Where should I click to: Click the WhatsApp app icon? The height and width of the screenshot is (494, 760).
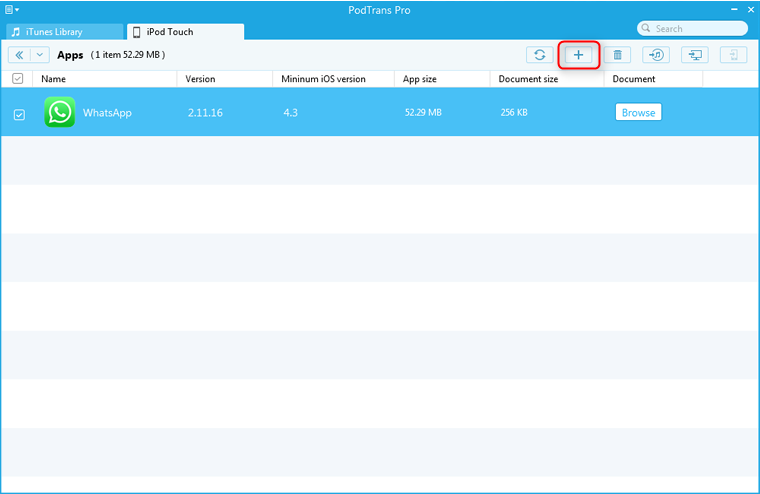(60, 112)
